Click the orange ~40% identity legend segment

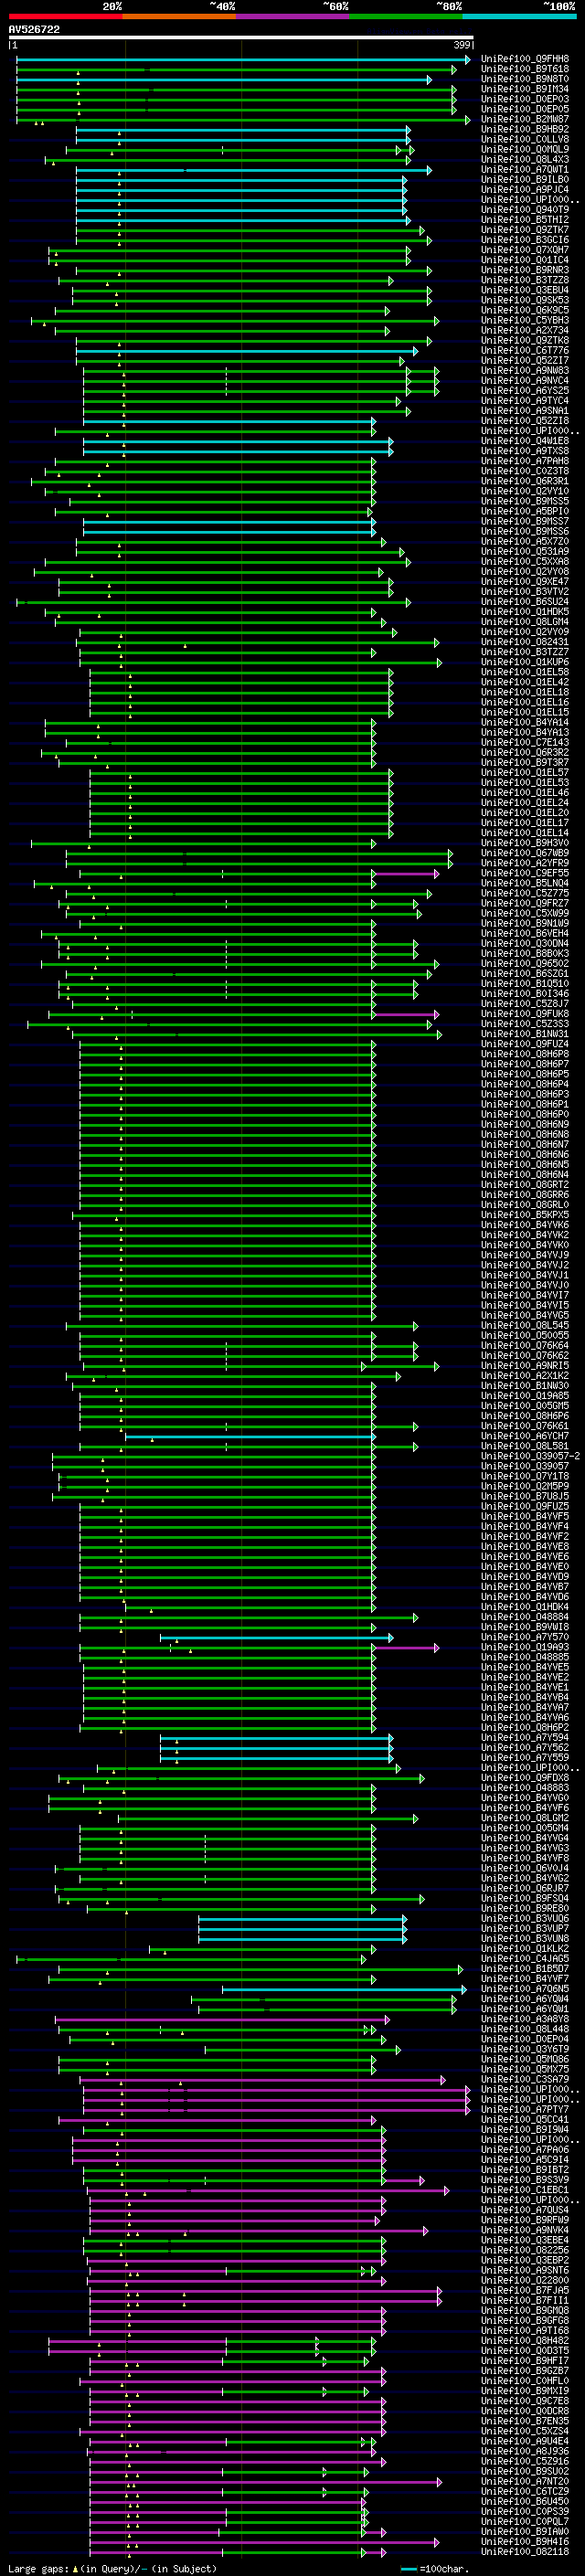(x=179, y=16)
